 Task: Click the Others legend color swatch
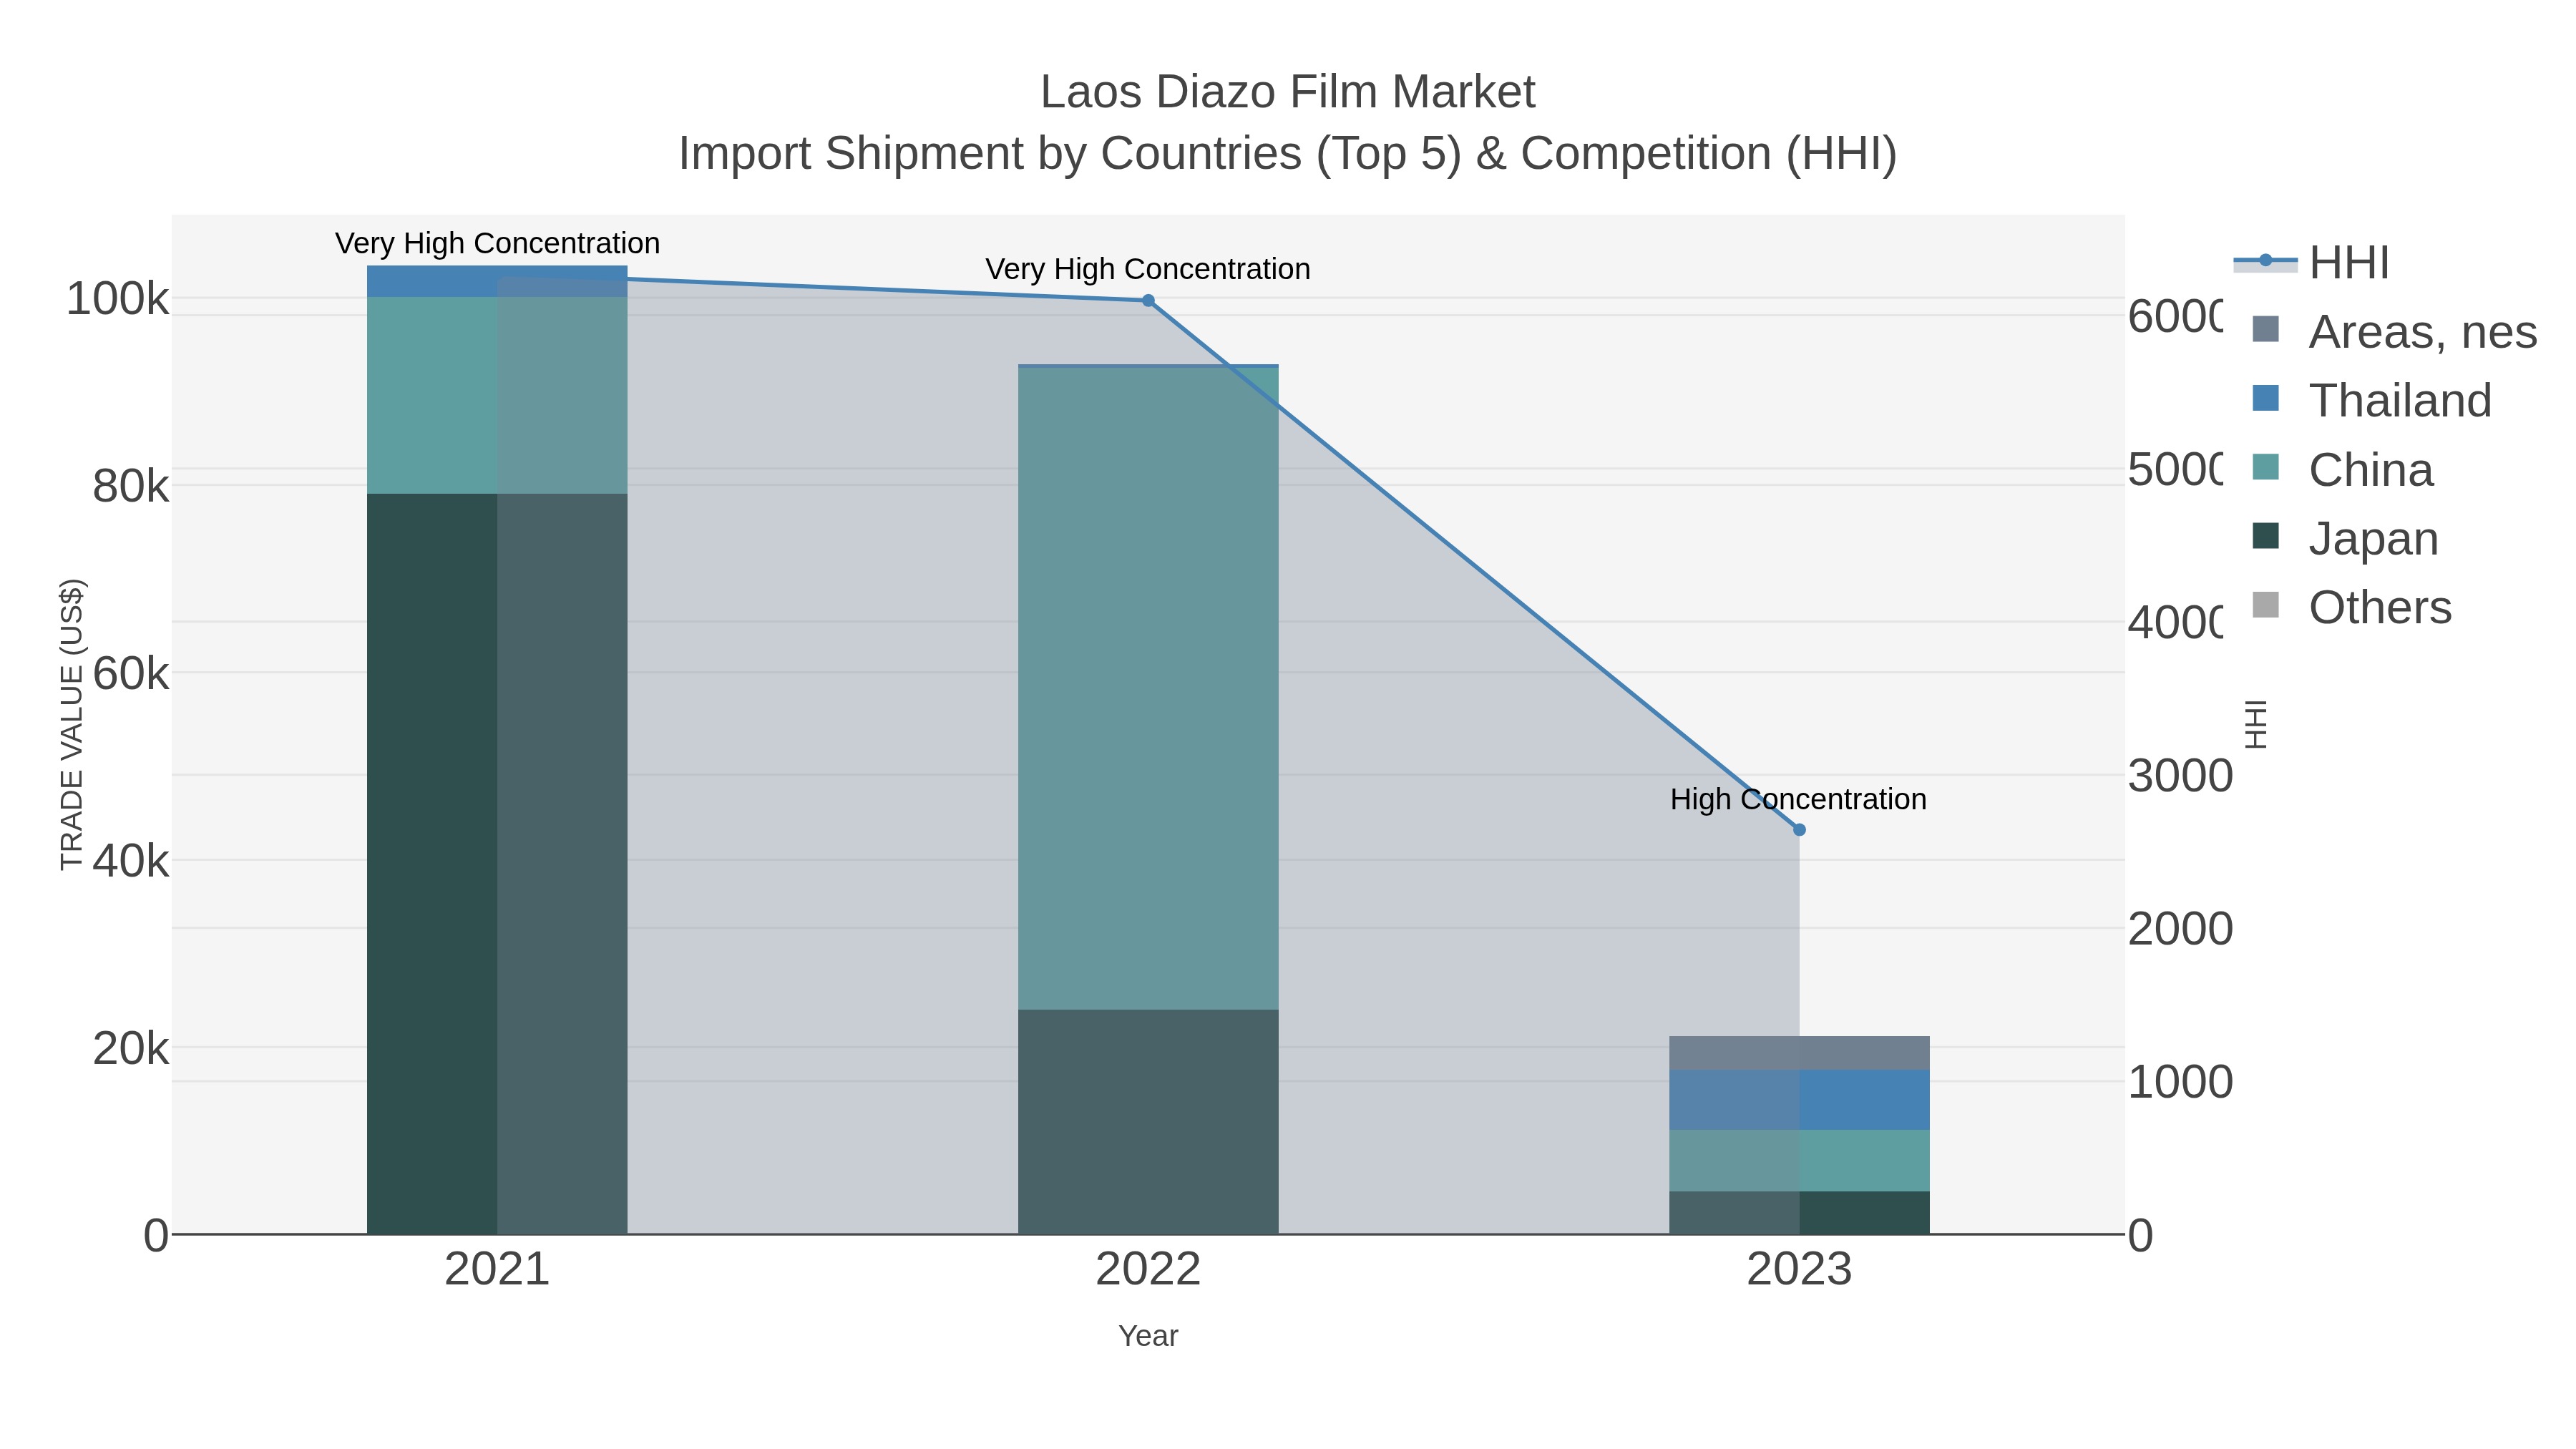(2265, 605)
